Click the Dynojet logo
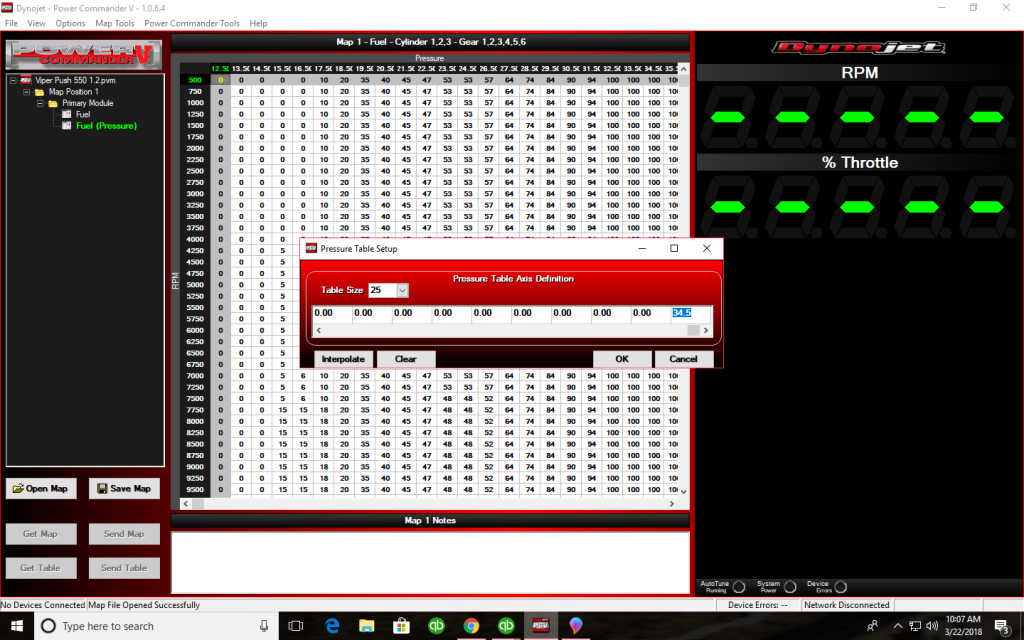This screenshot has height=640, width=1024. (859, 47)
